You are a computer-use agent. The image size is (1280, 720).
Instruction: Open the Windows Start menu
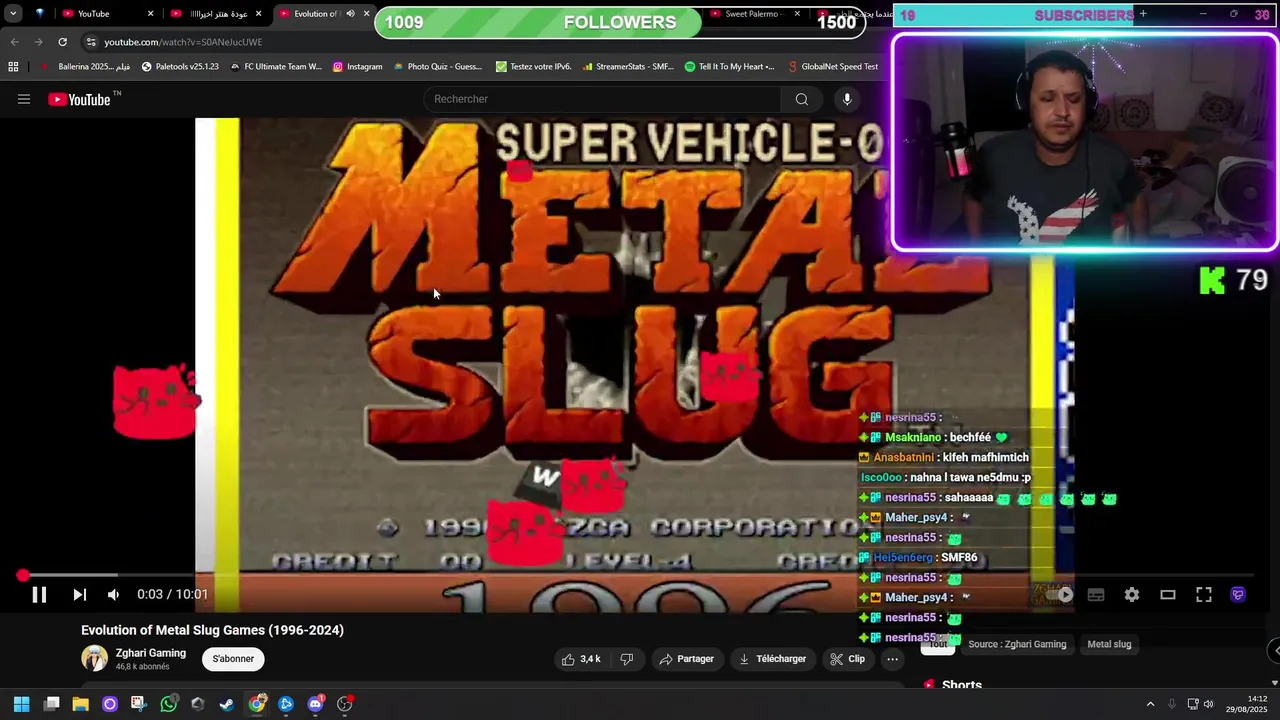21,704
